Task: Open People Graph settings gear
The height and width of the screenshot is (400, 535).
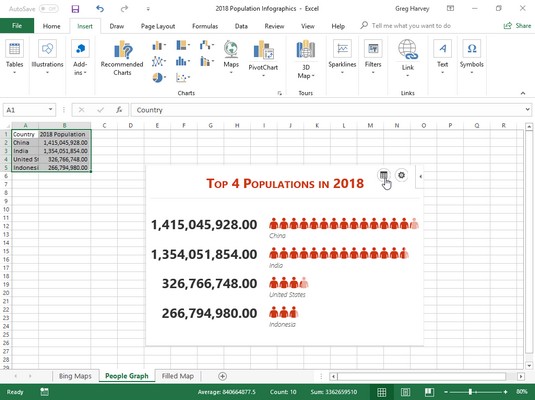Action: tap(402, 175)
